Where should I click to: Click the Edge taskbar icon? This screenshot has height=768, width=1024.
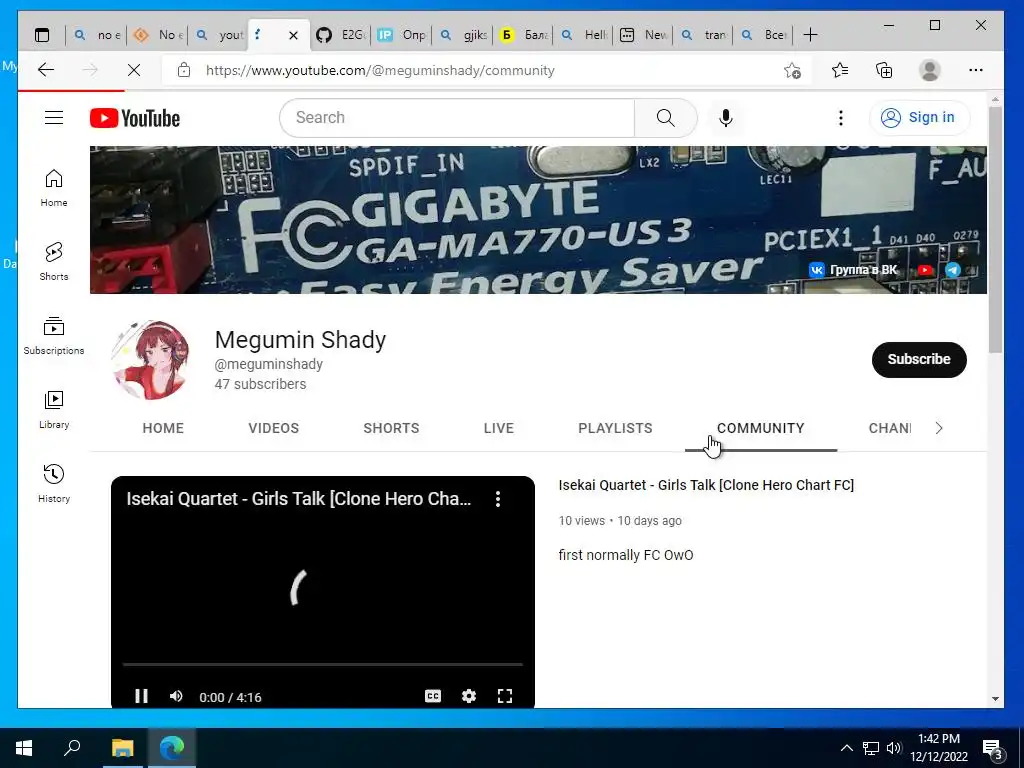click(172, 748)
